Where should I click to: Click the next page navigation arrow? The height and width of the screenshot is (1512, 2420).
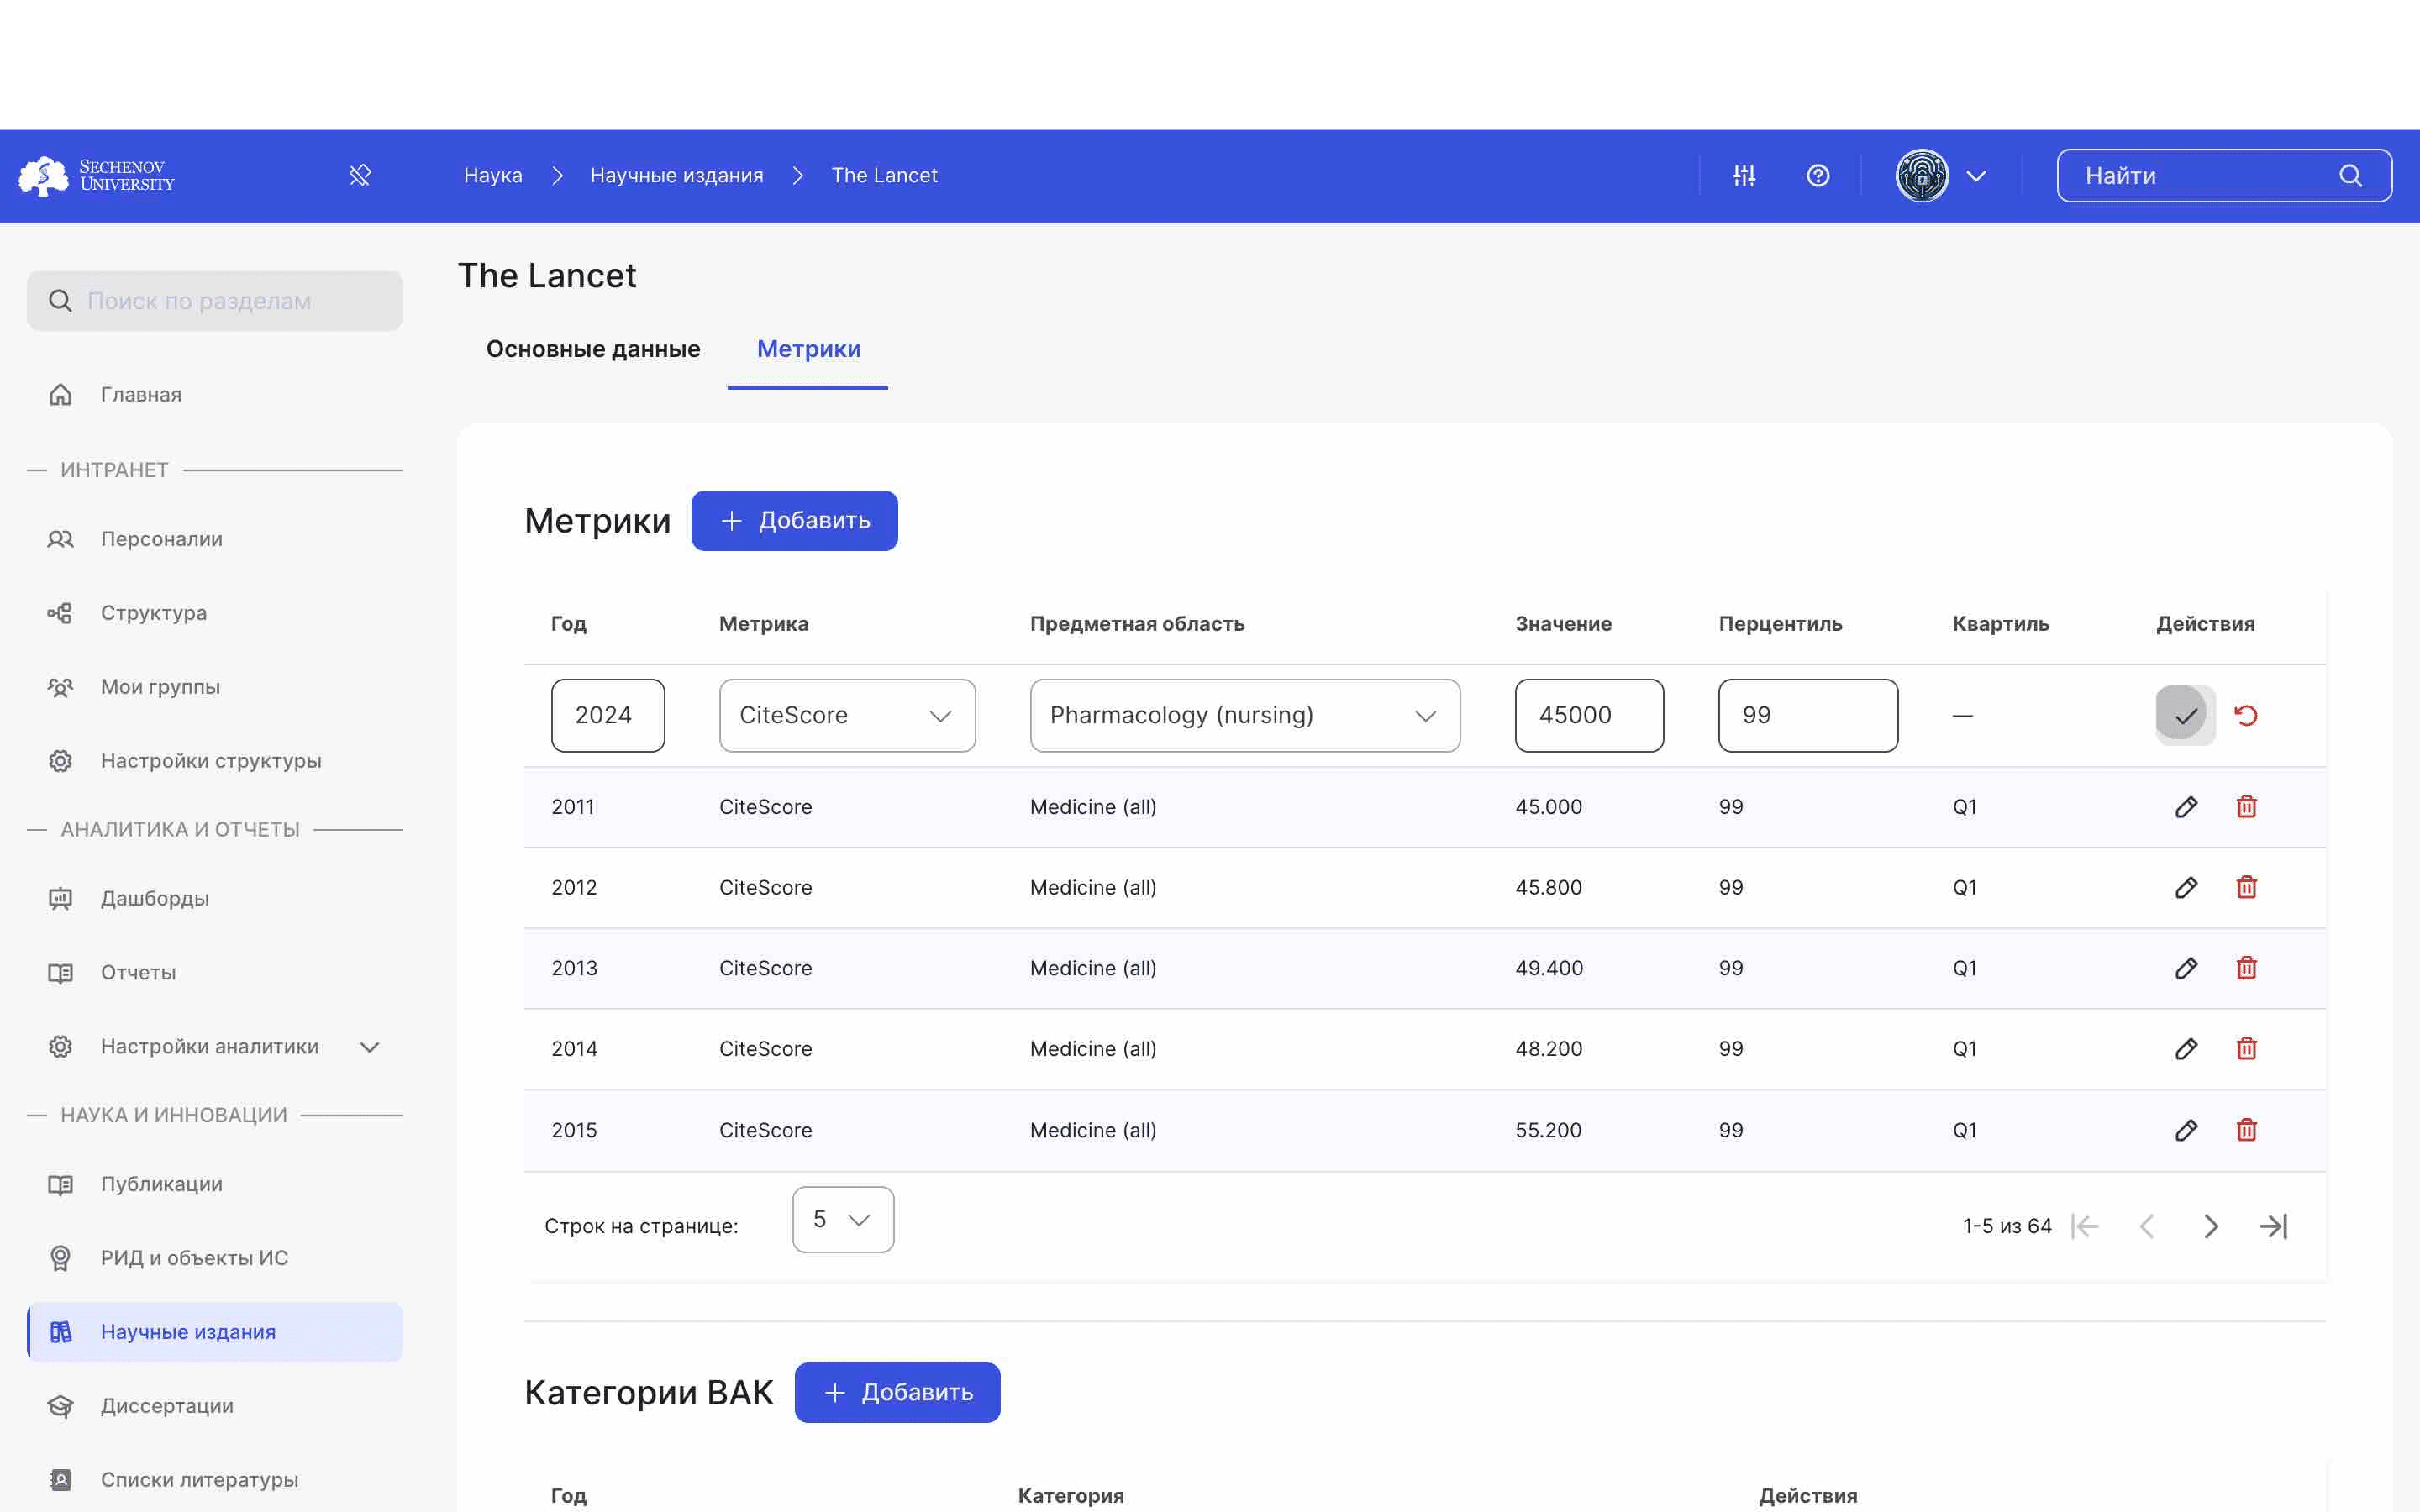[2211, 1226]
